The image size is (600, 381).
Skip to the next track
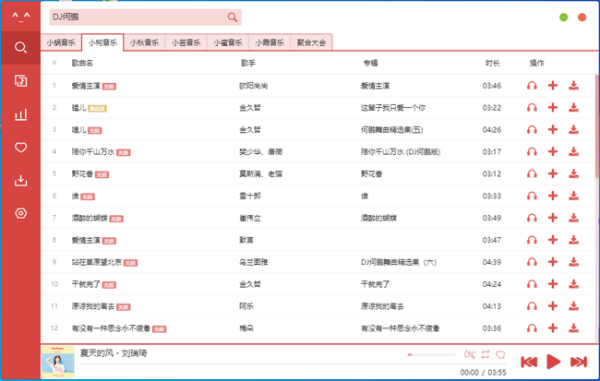pos(579,362)
